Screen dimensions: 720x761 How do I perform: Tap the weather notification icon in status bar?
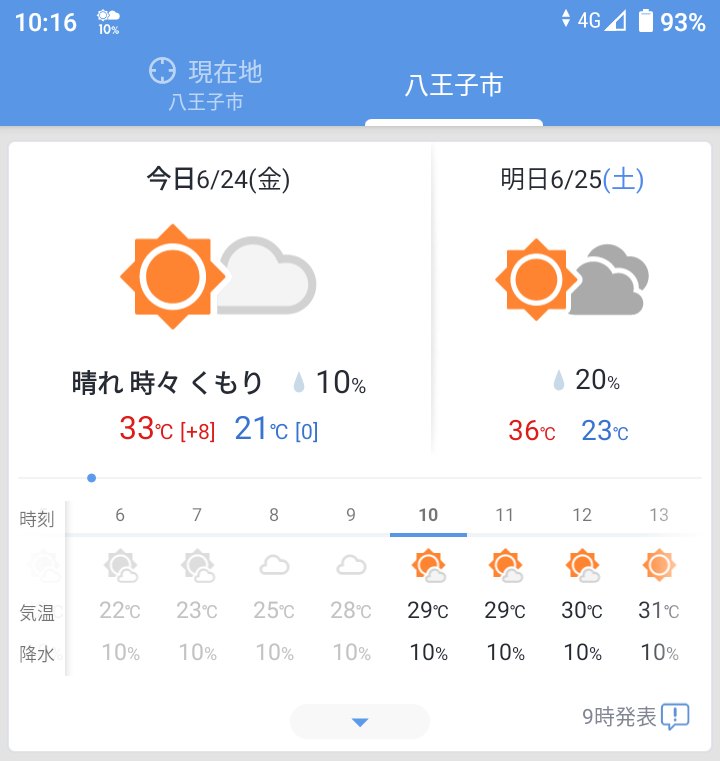coord(108,21)
